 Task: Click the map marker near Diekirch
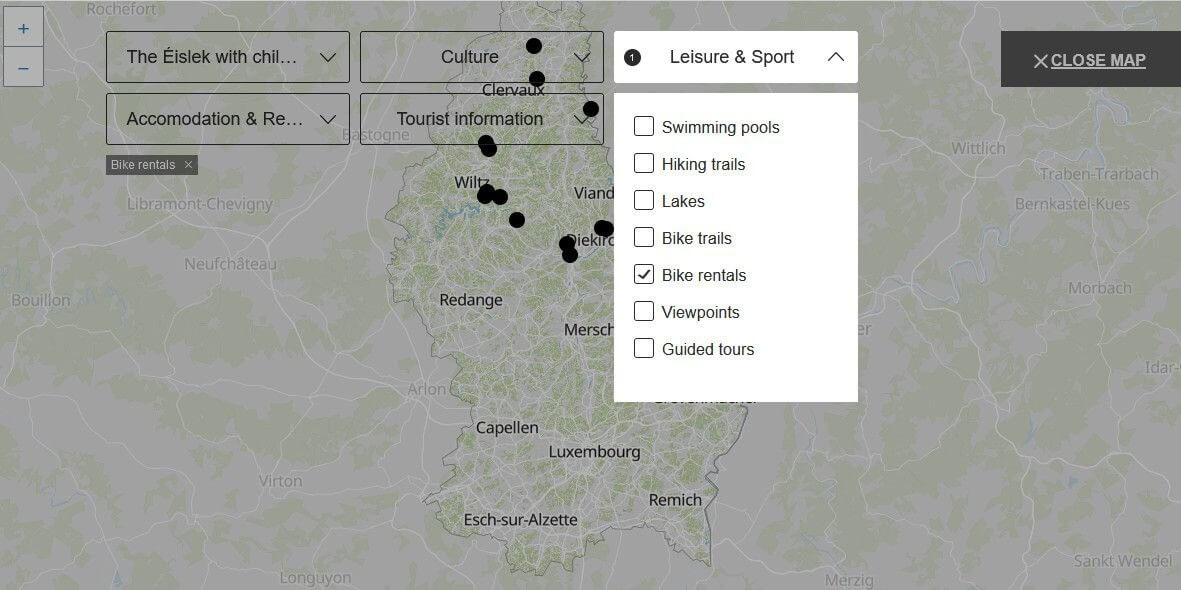coord(603,228)
